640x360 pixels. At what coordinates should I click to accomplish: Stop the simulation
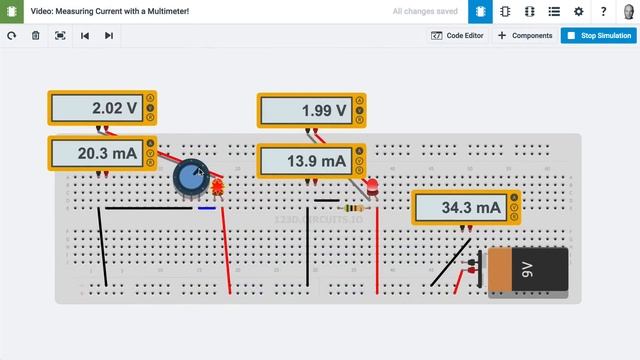pyautogui.click(x=599, y=36)
